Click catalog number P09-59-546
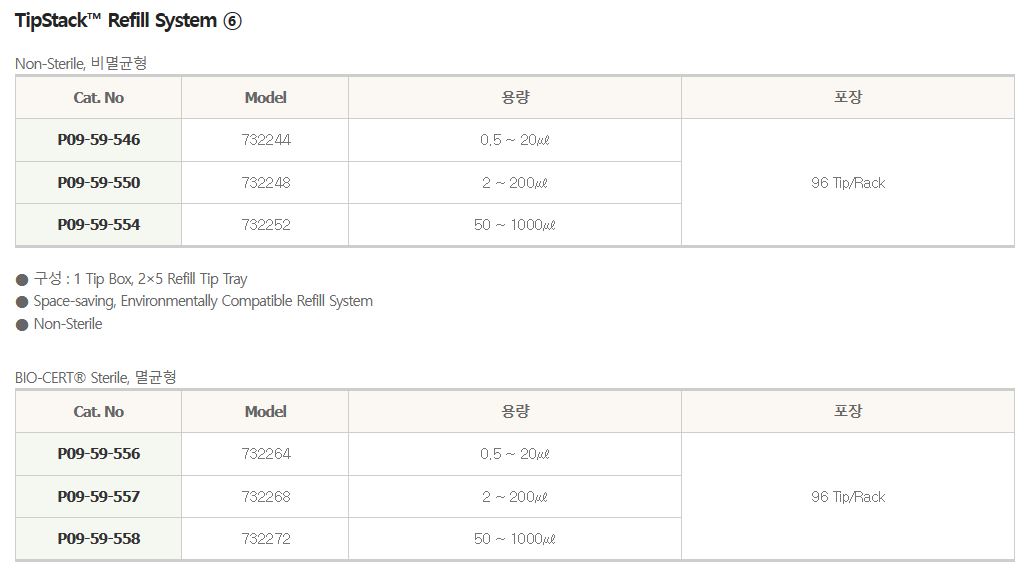1024x575 pixels. 99,140
